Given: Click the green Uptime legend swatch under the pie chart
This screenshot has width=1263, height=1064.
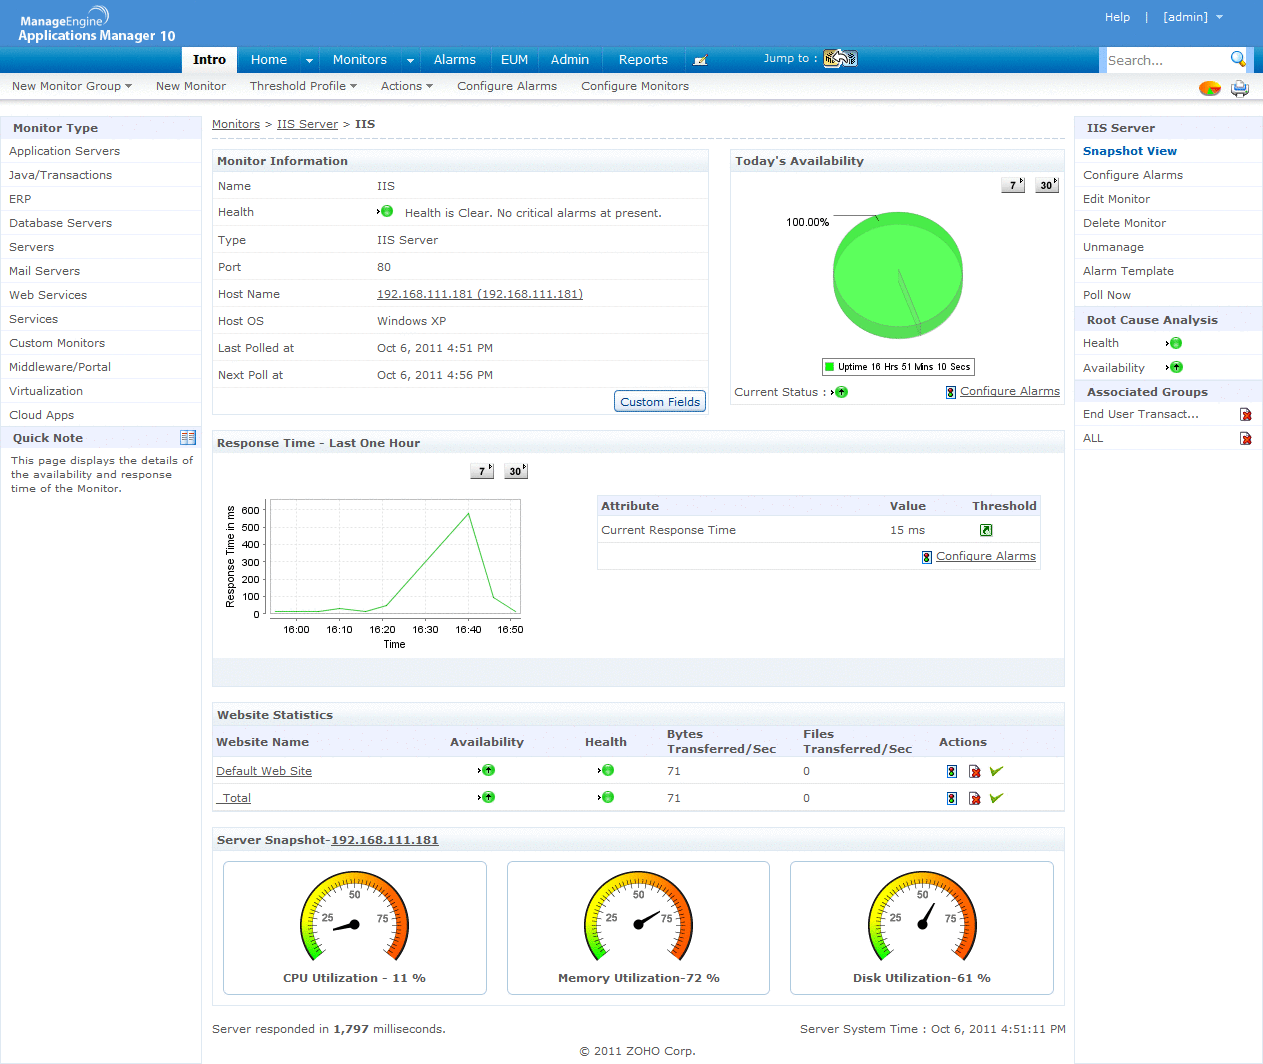Looking at the screenshot, I should pyautogui.click(x=828, y=366).
